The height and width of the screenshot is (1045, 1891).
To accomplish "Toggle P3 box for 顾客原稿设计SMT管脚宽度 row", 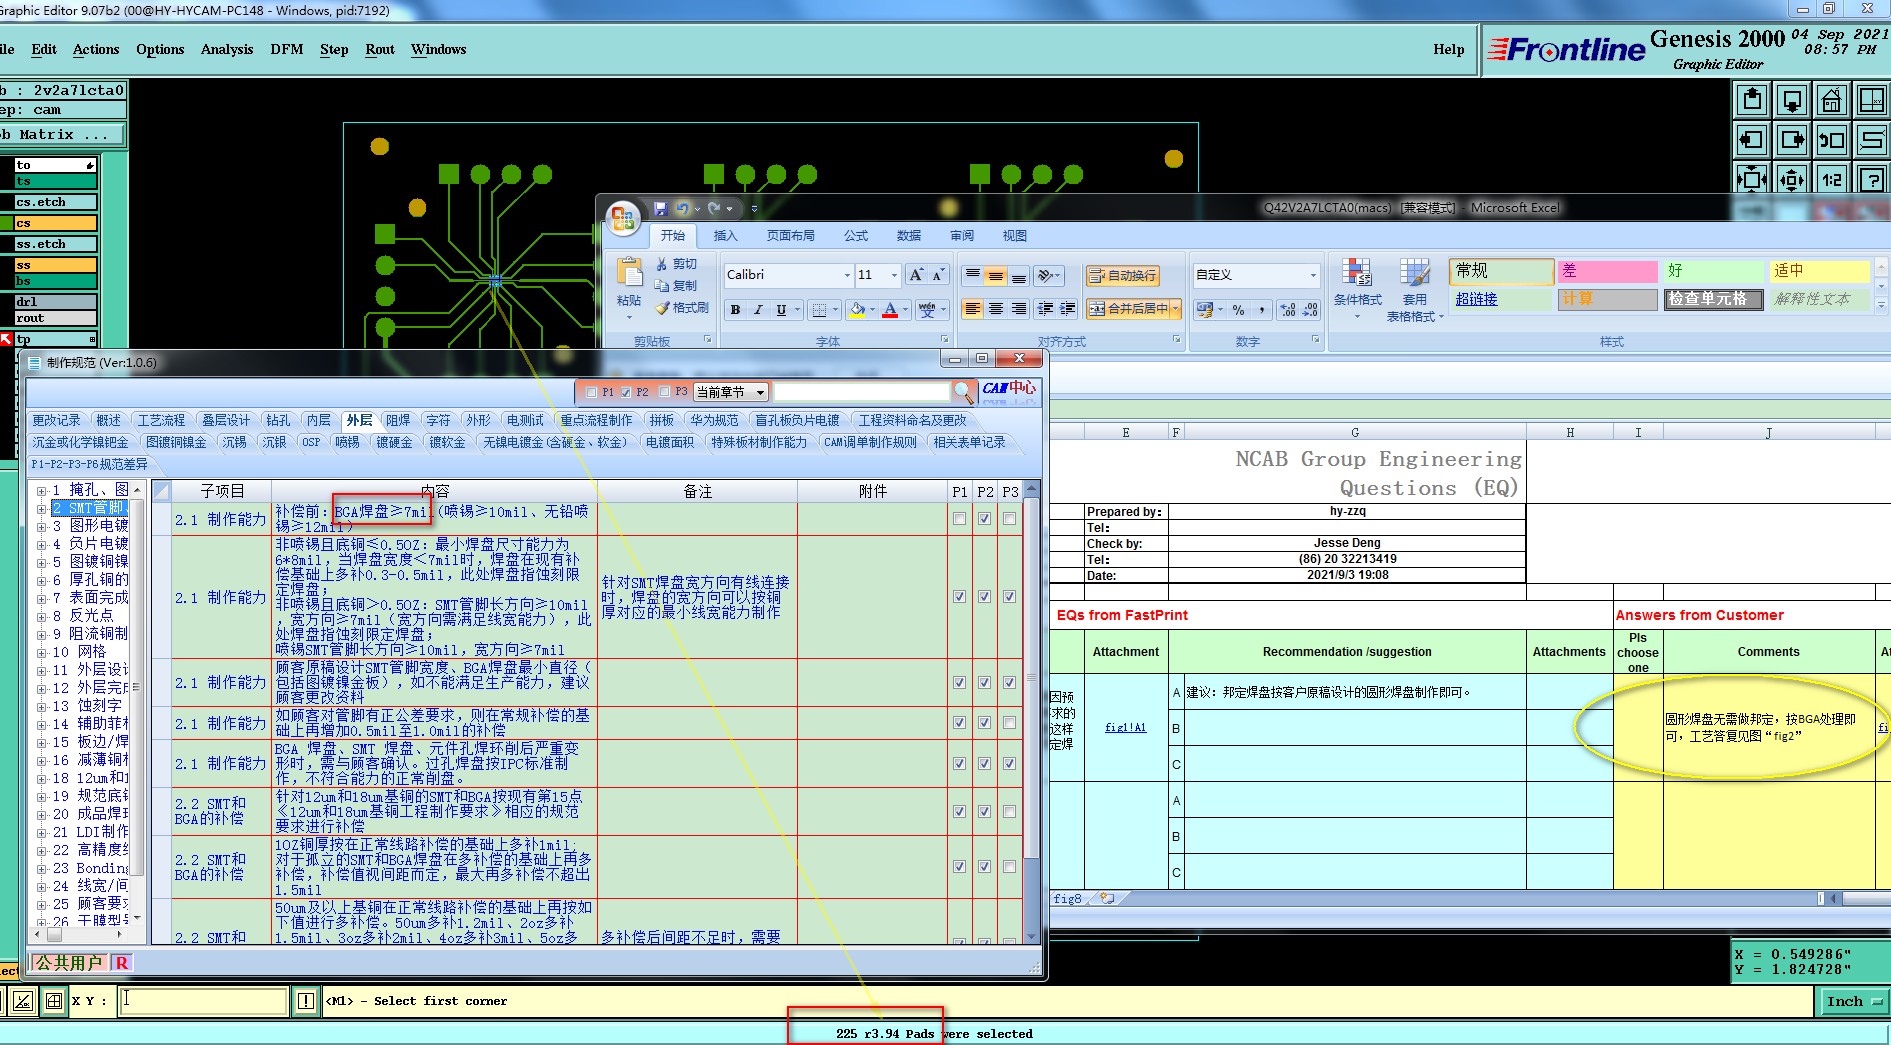I will coord(1010,683).
